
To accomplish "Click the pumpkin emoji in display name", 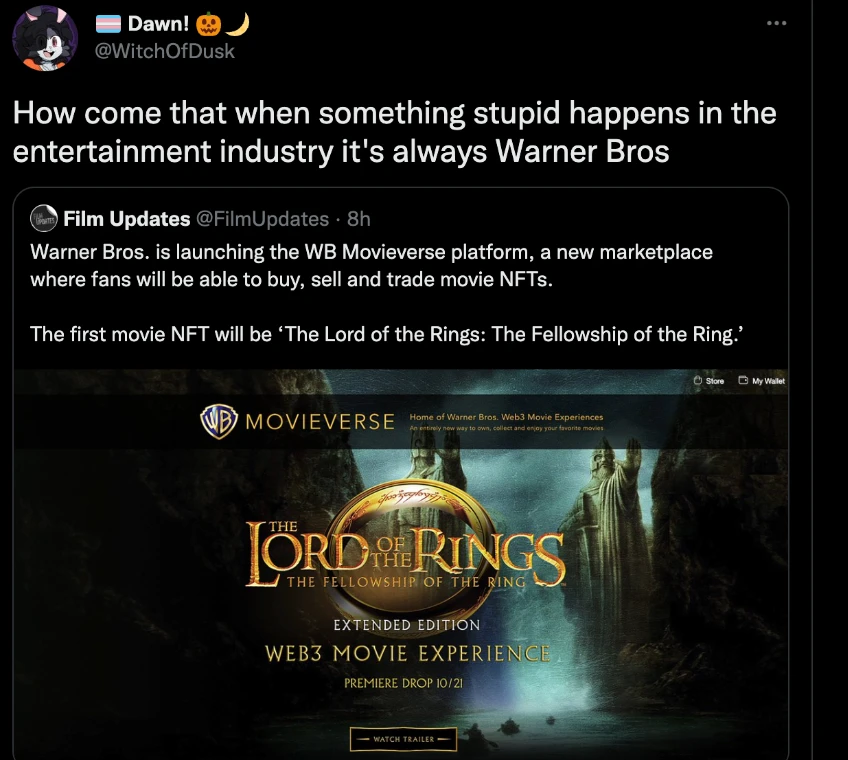I will (208, 24).
